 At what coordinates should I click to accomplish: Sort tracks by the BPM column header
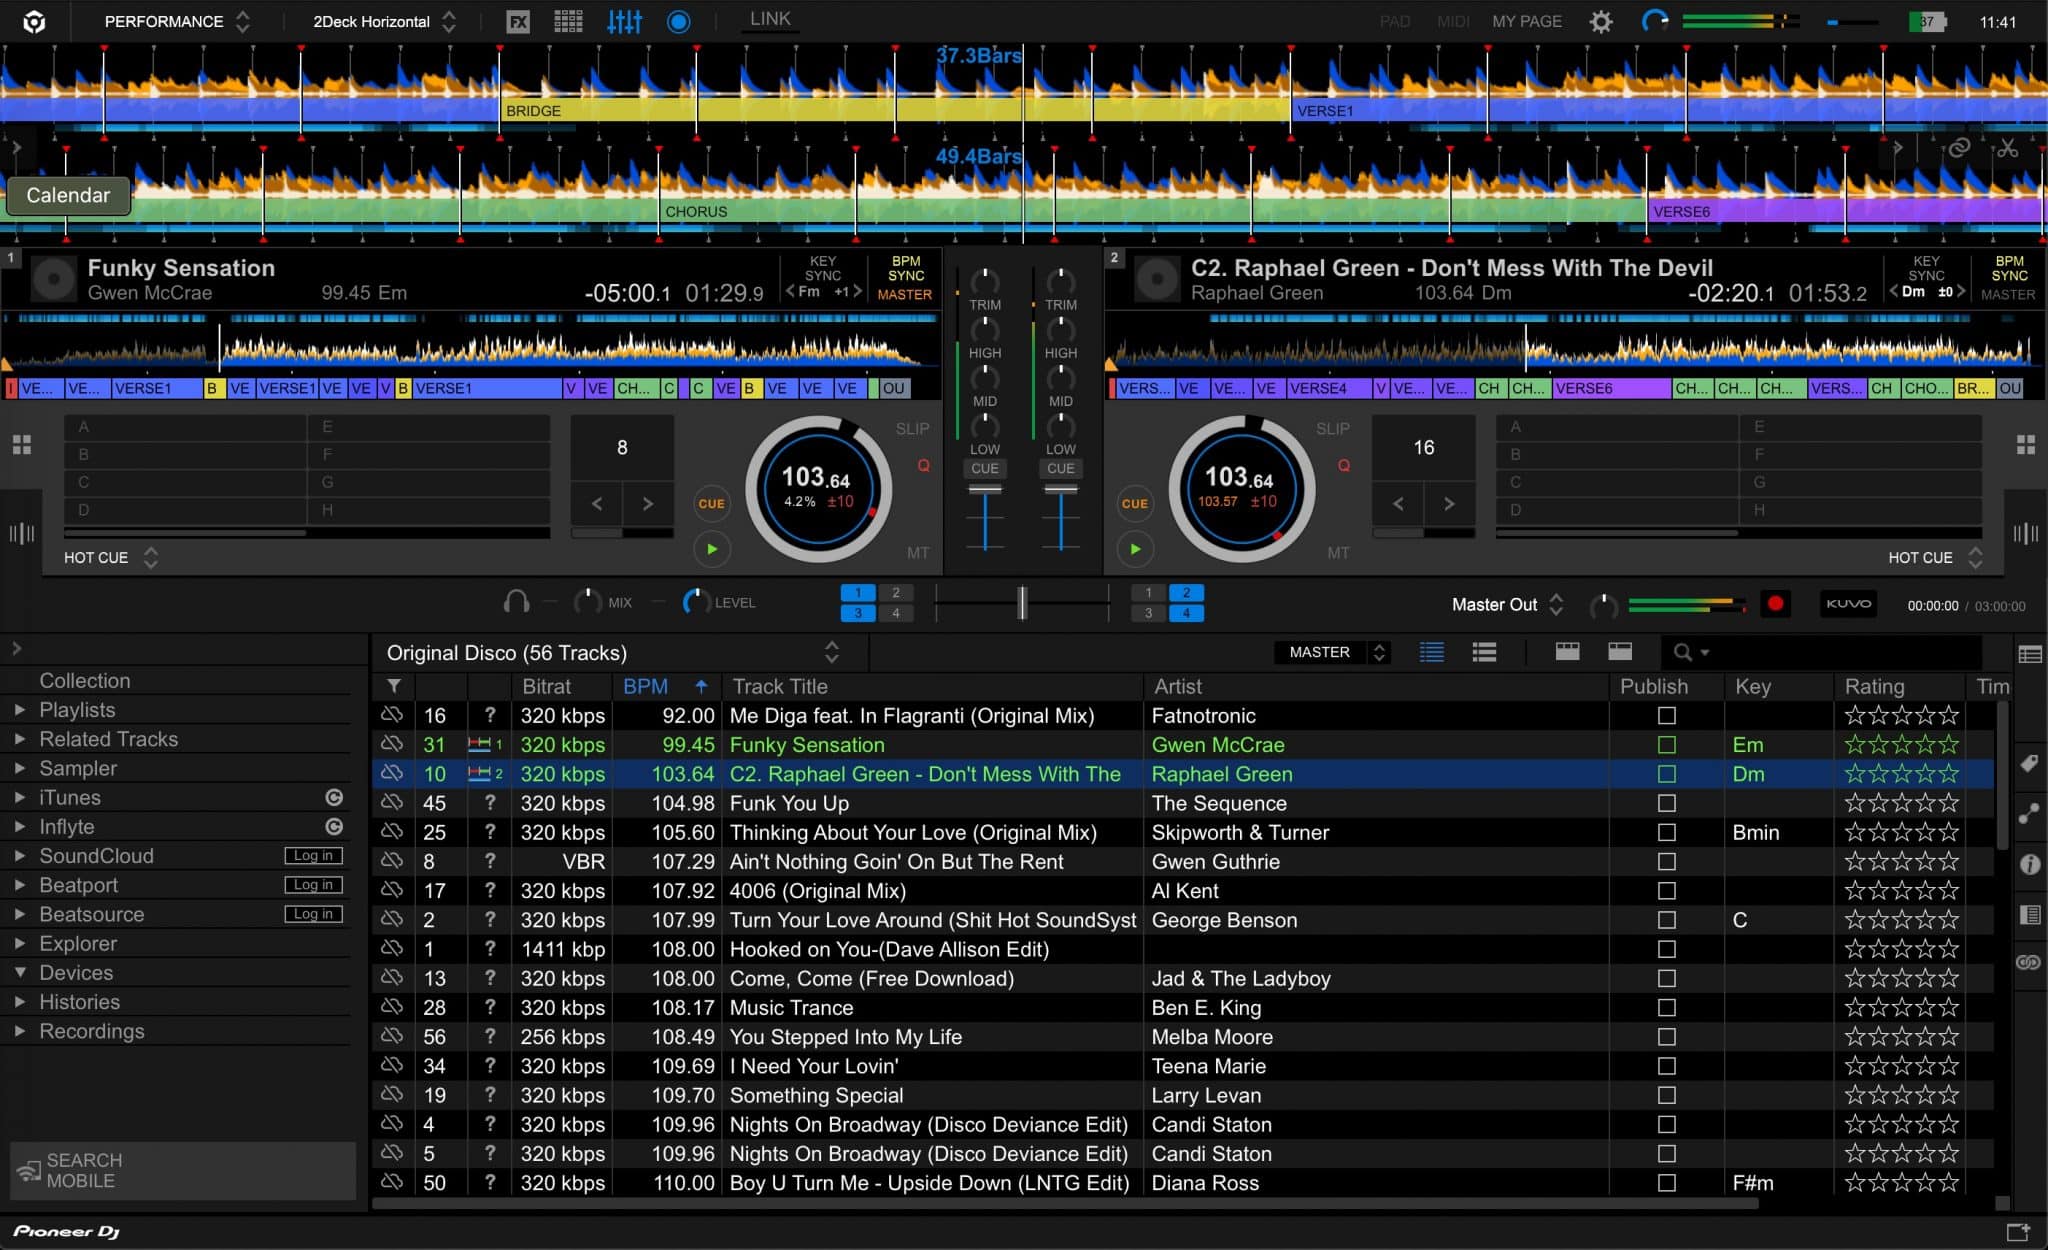click(x=646, y=686)
